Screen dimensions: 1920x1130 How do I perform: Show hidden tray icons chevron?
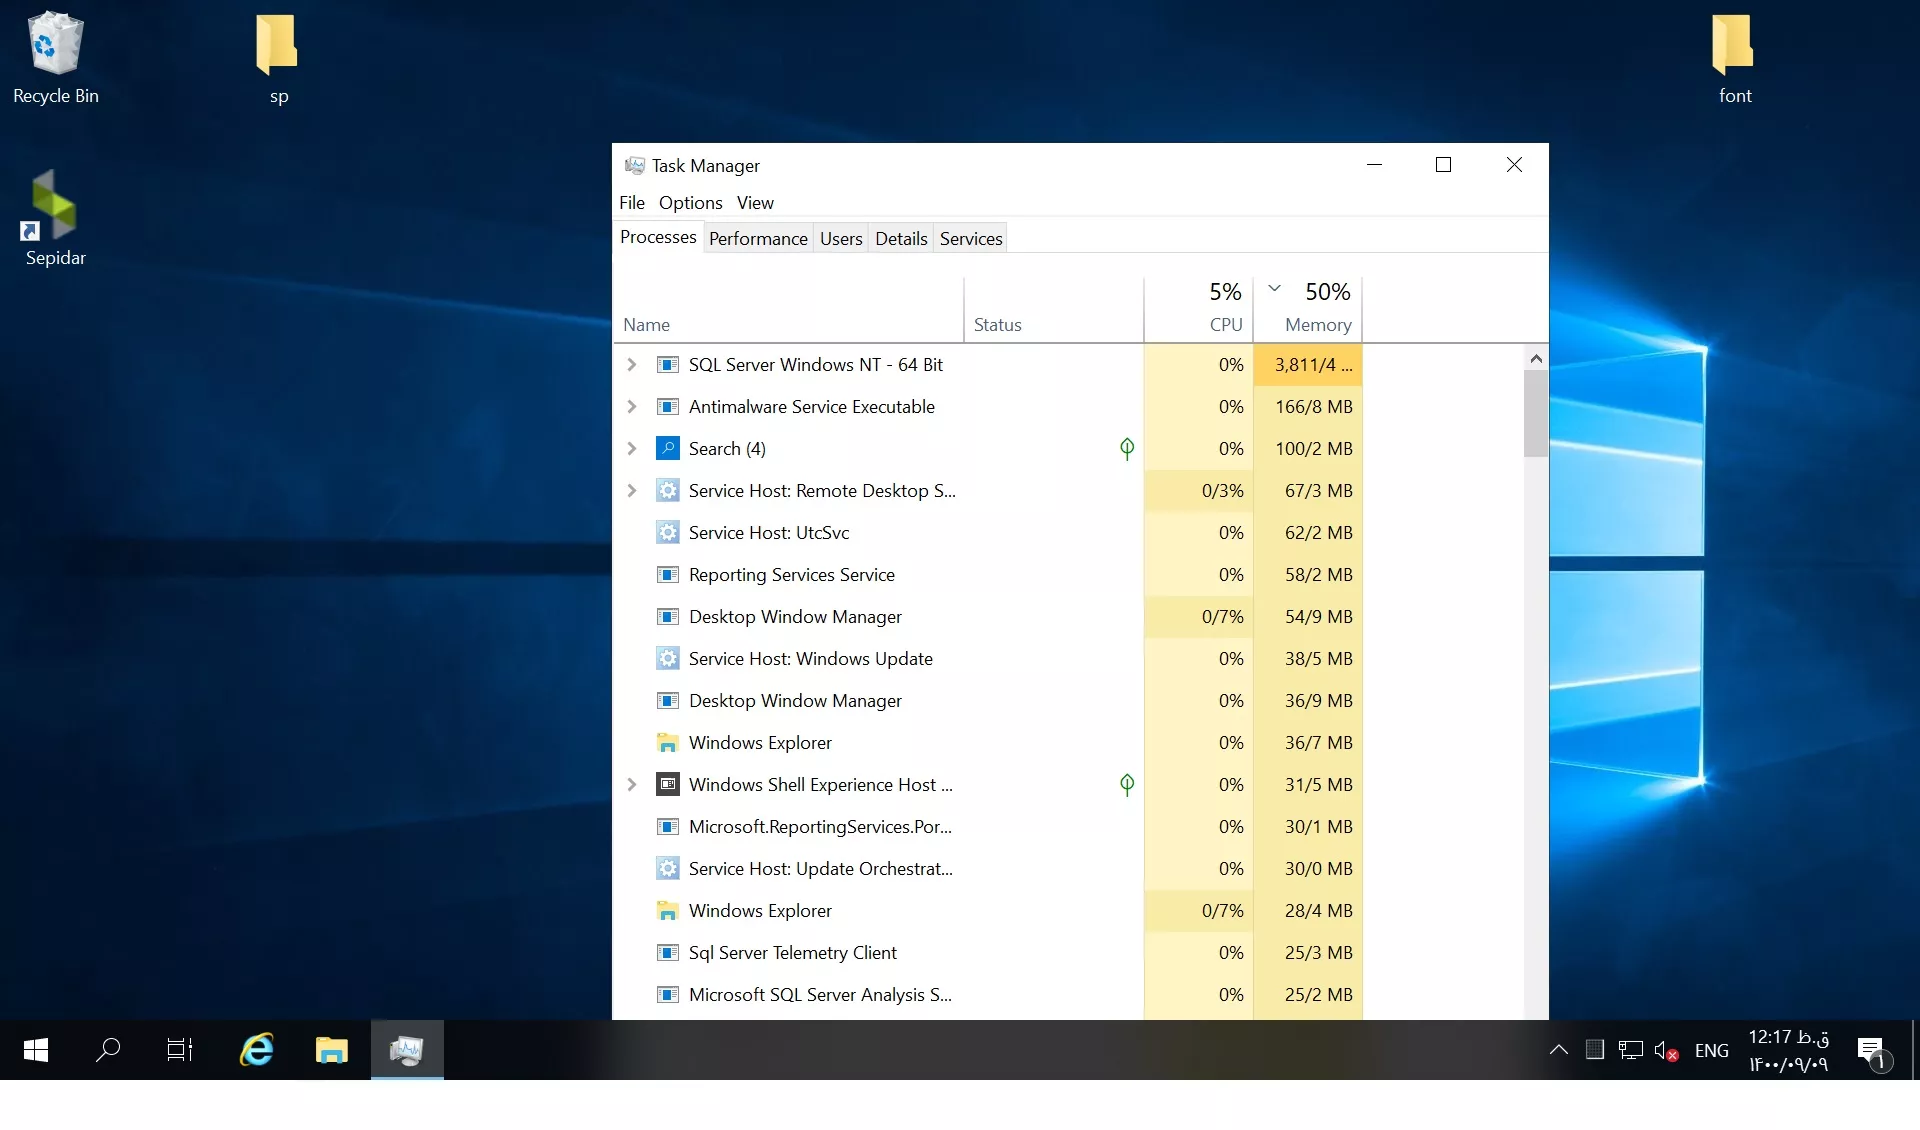click(1558, 1050)
